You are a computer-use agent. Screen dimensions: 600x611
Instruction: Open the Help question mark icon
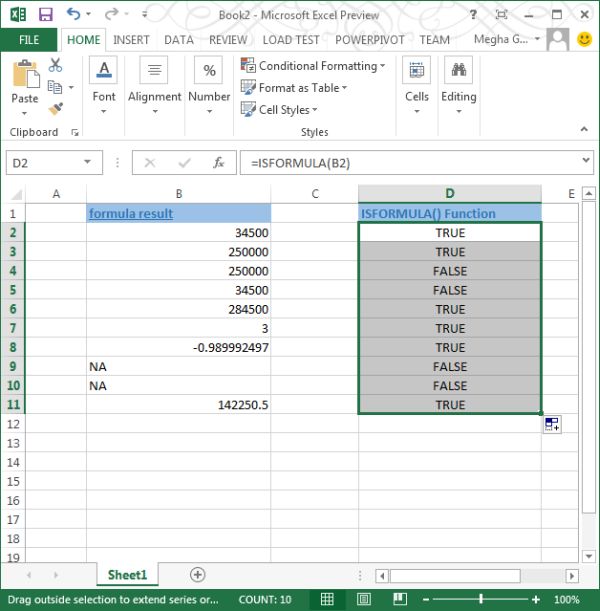473,15
